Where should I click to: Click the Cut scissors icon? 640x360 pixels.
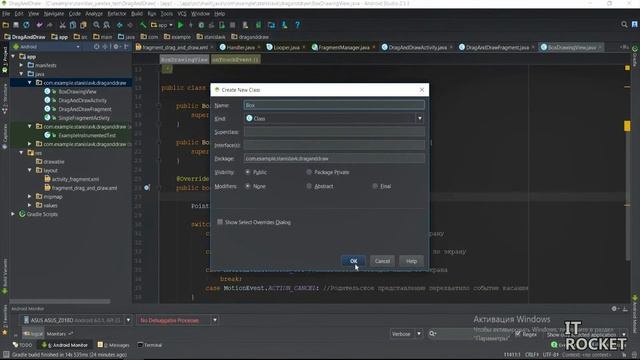[x=62, y=25]
